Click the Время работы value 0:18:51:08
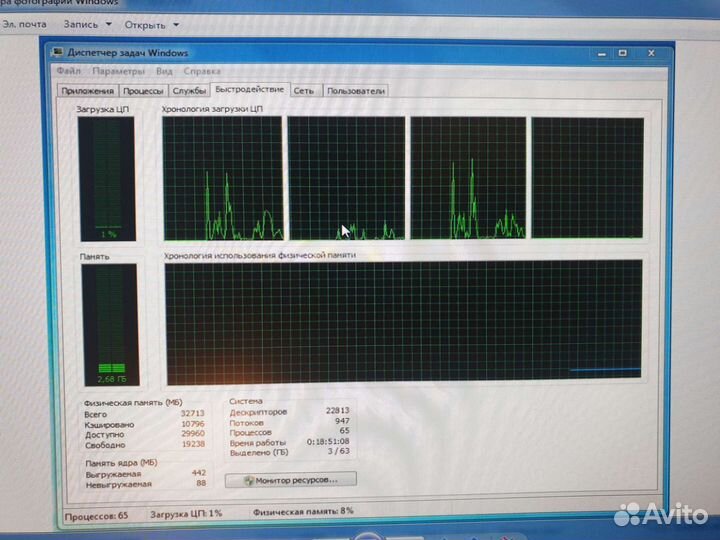720x540 pixels. click(x=328, y=441)
